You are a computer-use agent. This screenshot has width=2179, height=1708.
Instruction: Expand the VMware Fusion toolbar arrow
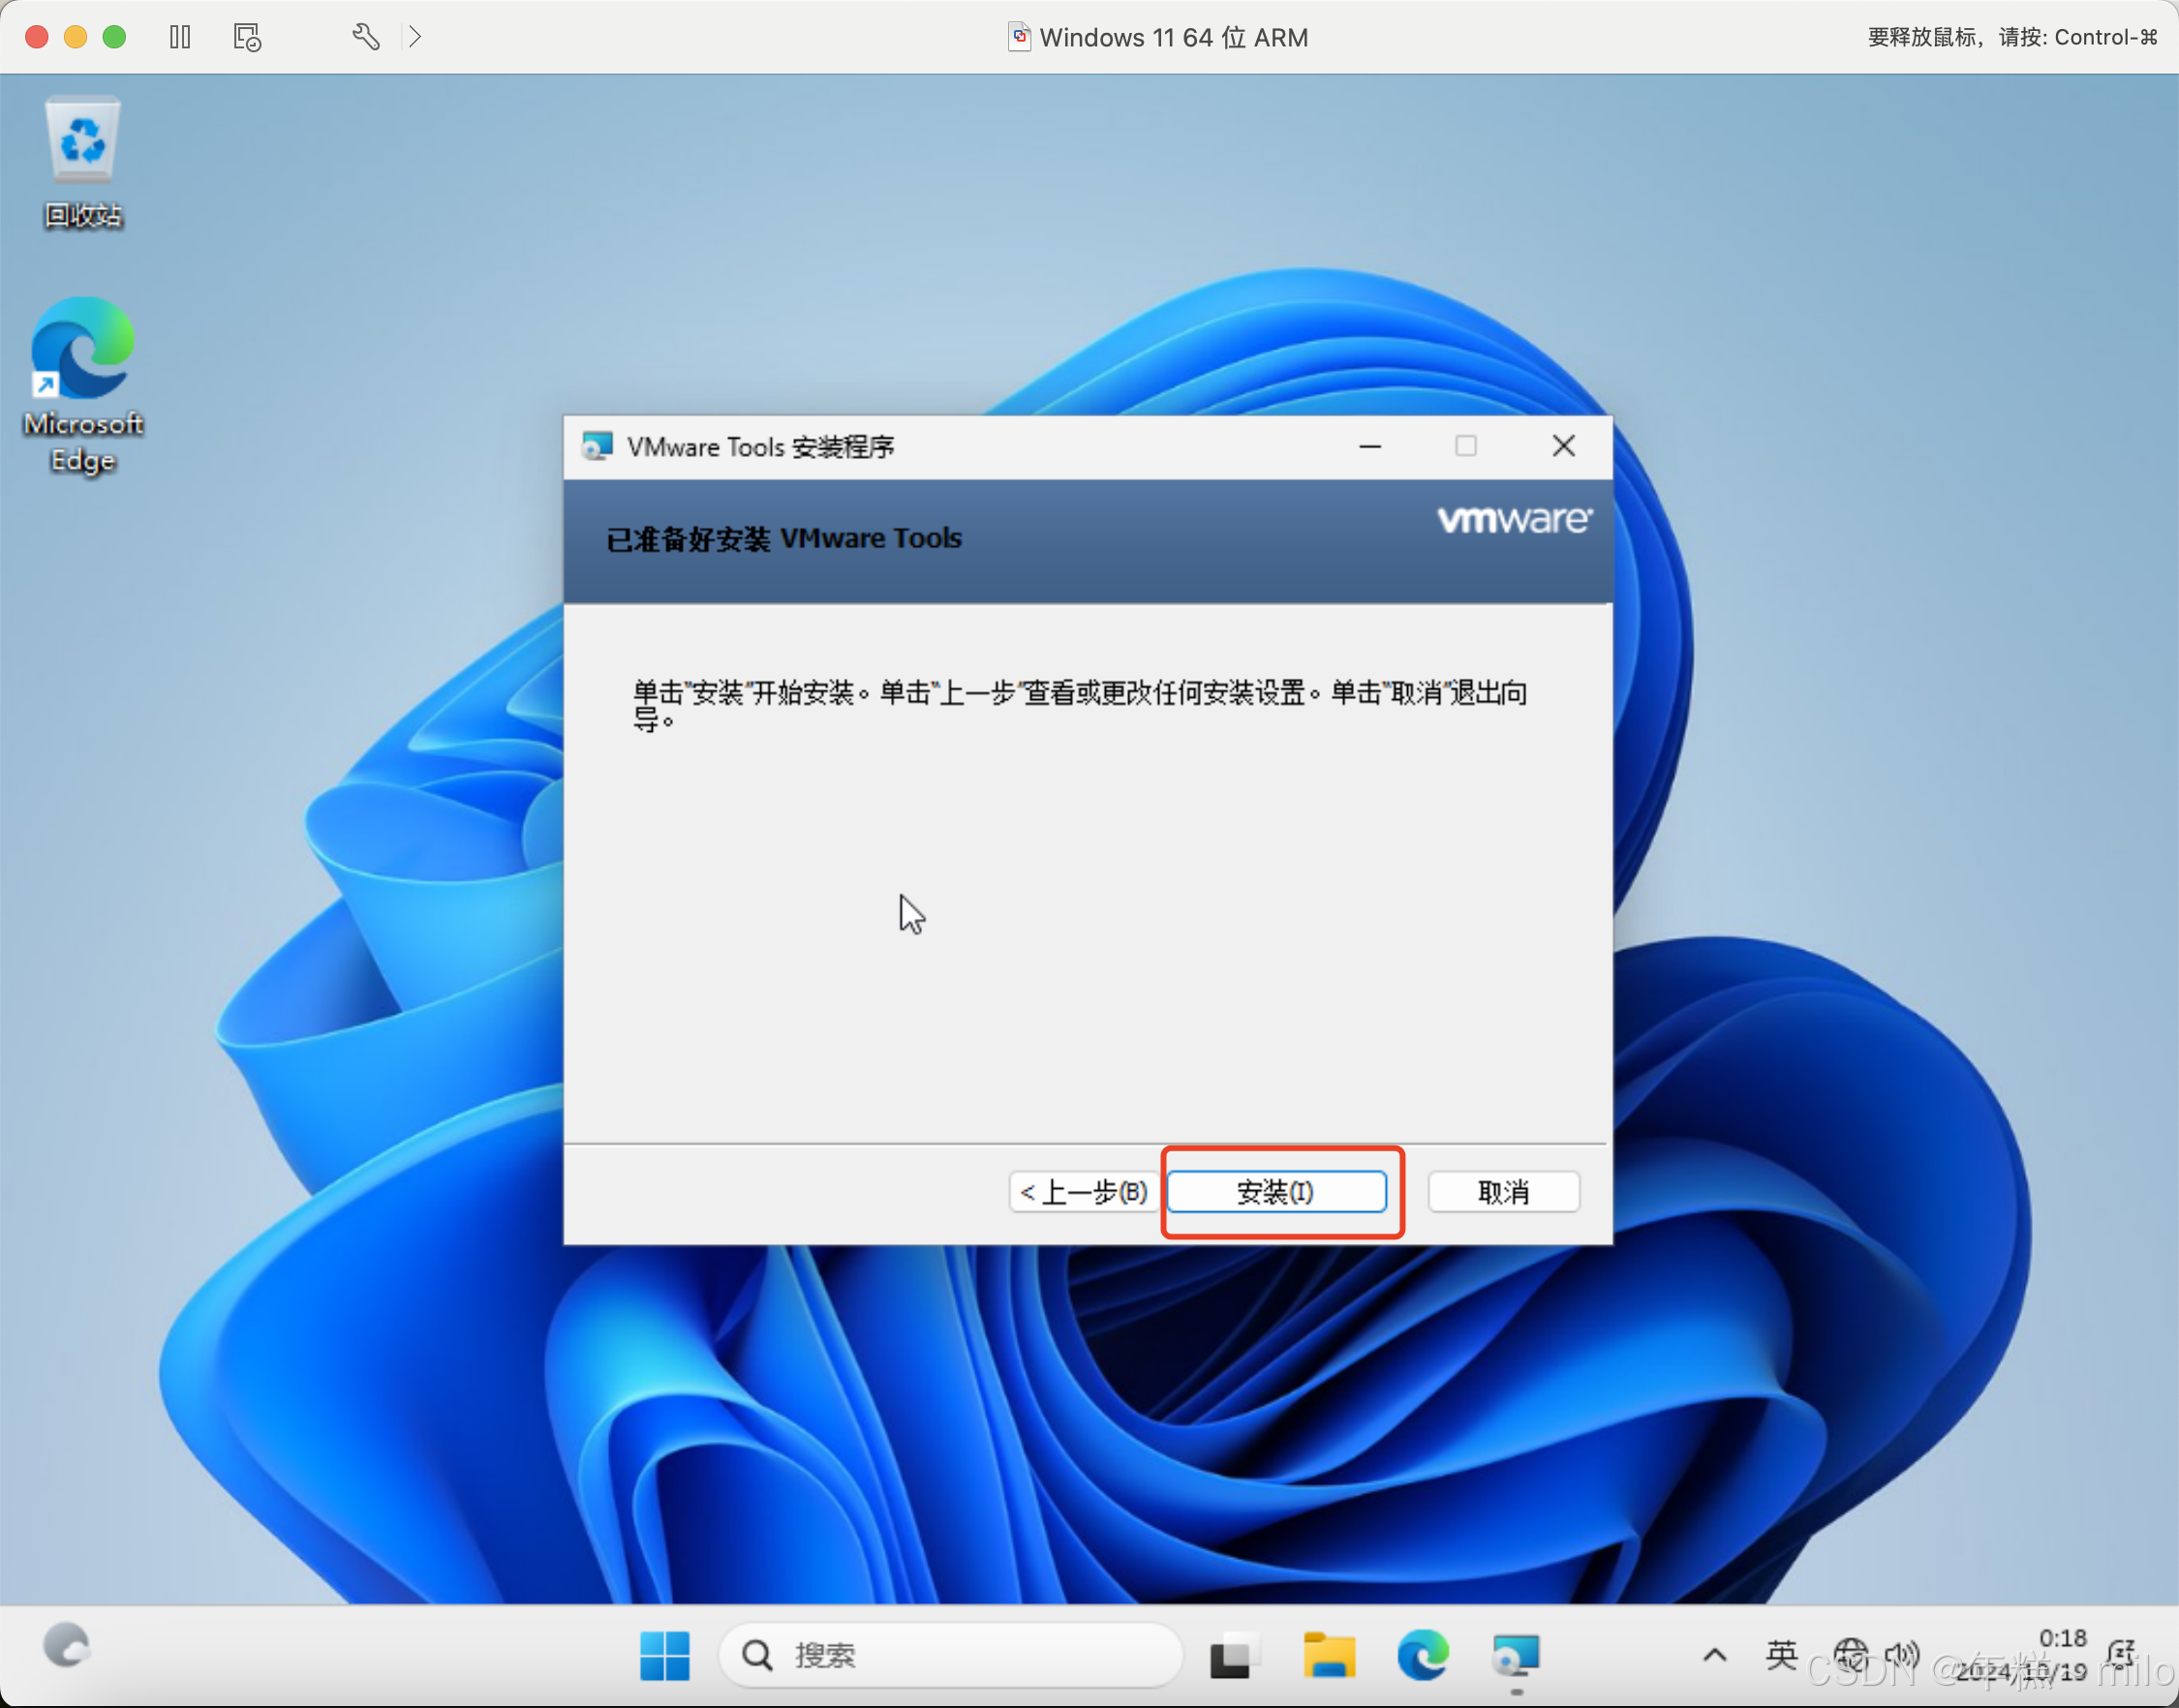click(x=415, y=36)
